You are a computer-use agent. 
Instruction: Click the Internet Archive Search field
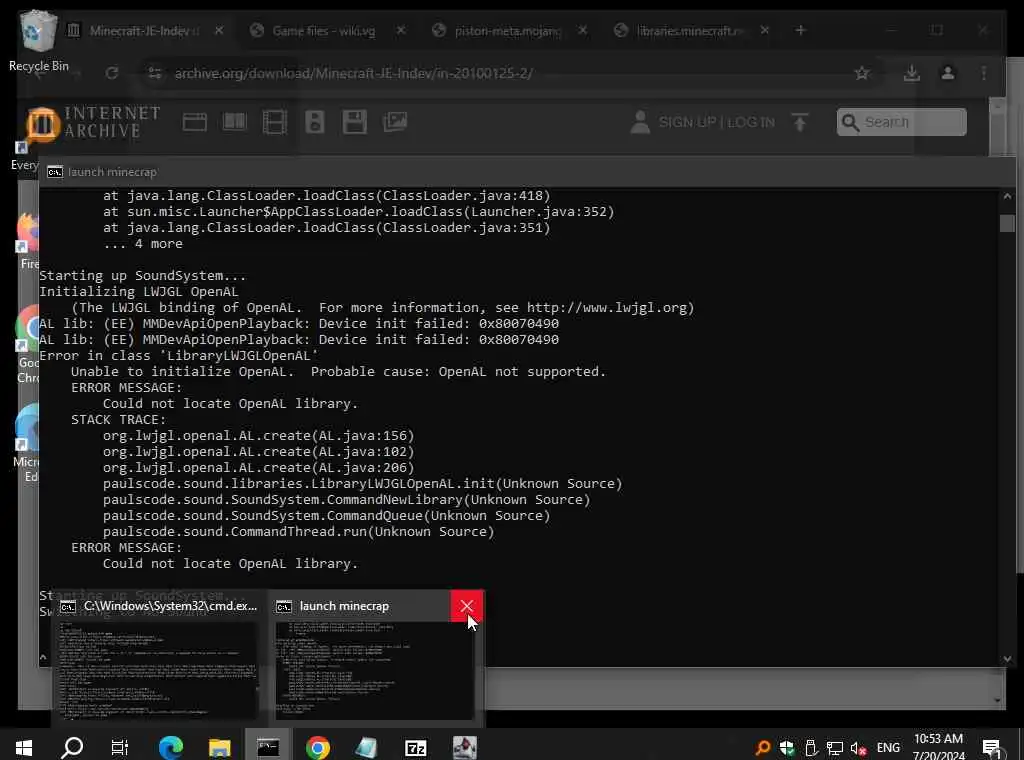pos(901,122)
